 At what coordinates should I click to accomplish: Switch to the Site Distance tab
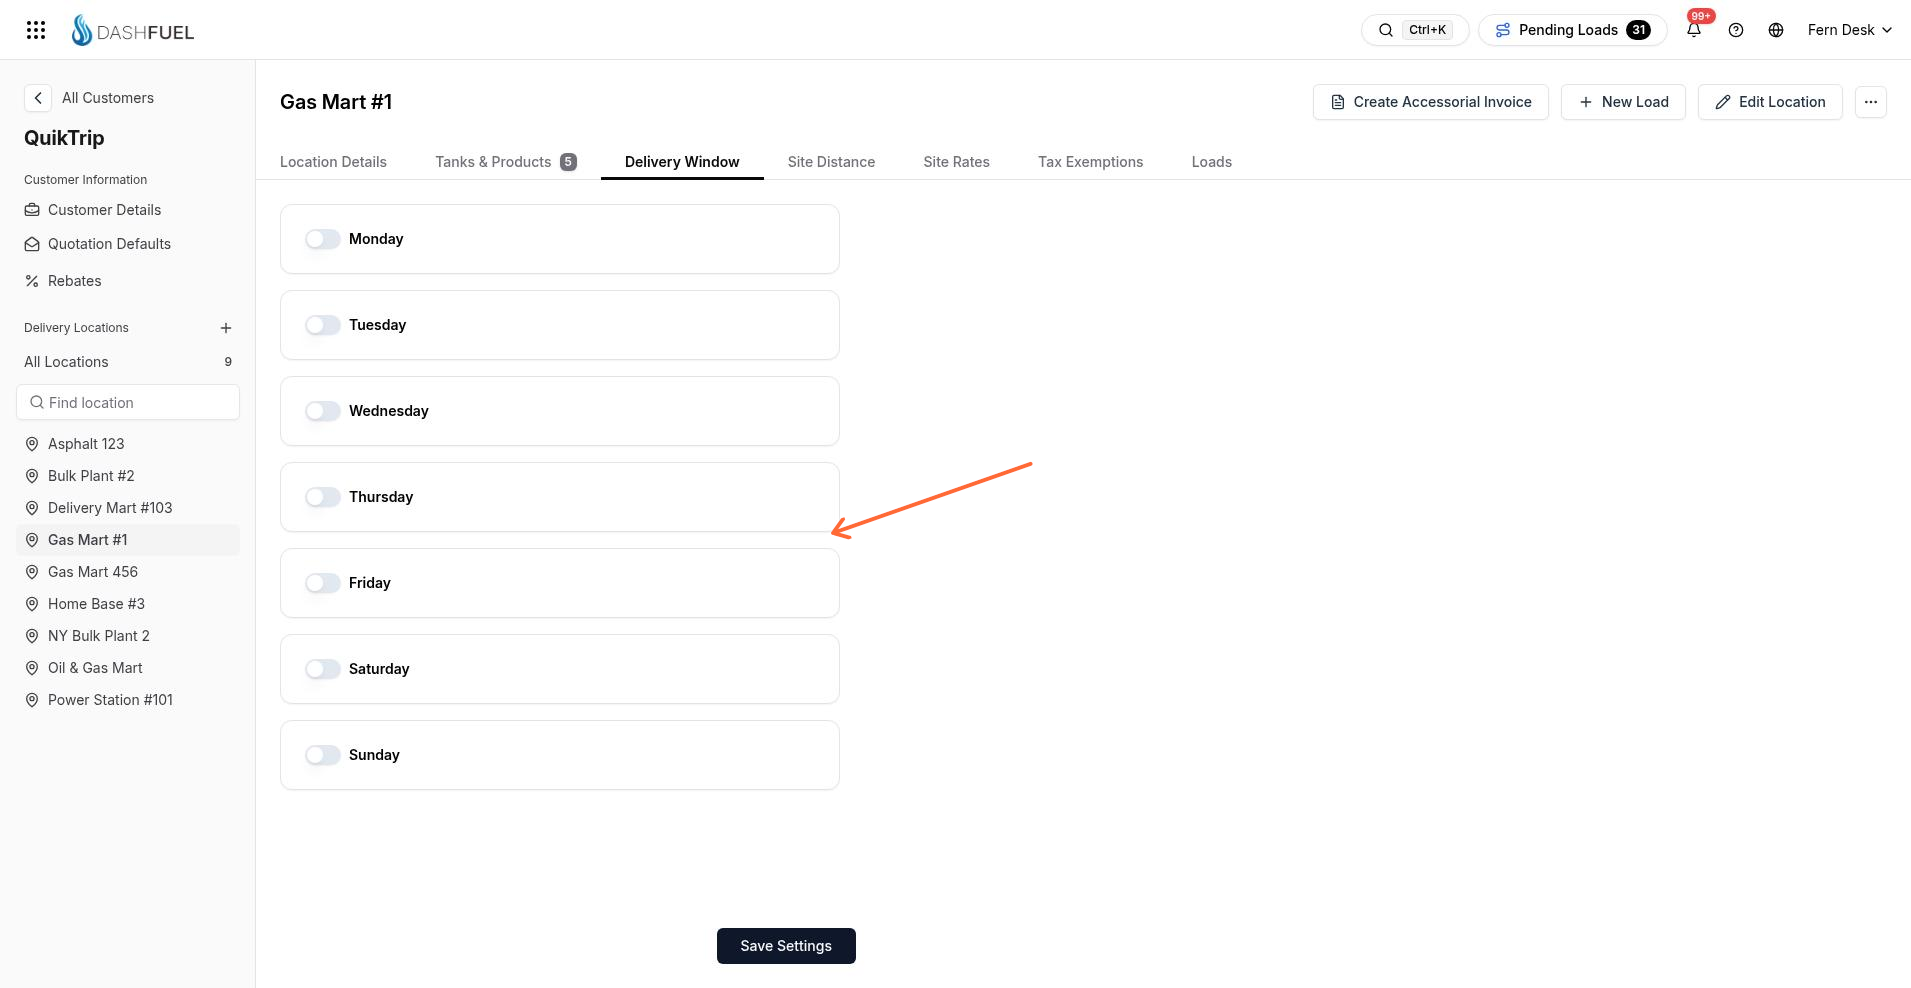point(831,162)
